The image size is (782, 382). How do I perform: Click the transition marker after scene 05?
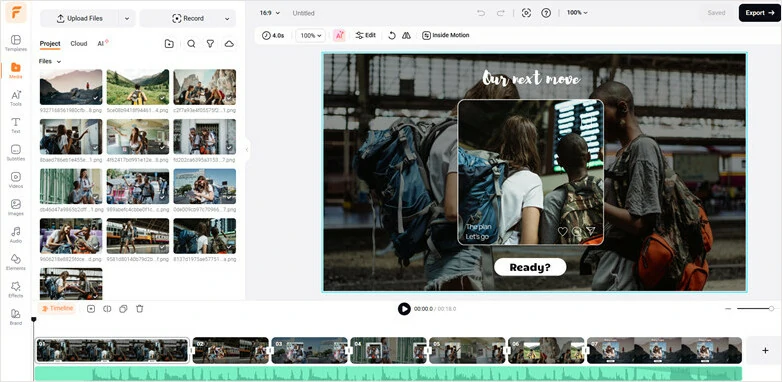pyautogui.click(x=507, y=351)
